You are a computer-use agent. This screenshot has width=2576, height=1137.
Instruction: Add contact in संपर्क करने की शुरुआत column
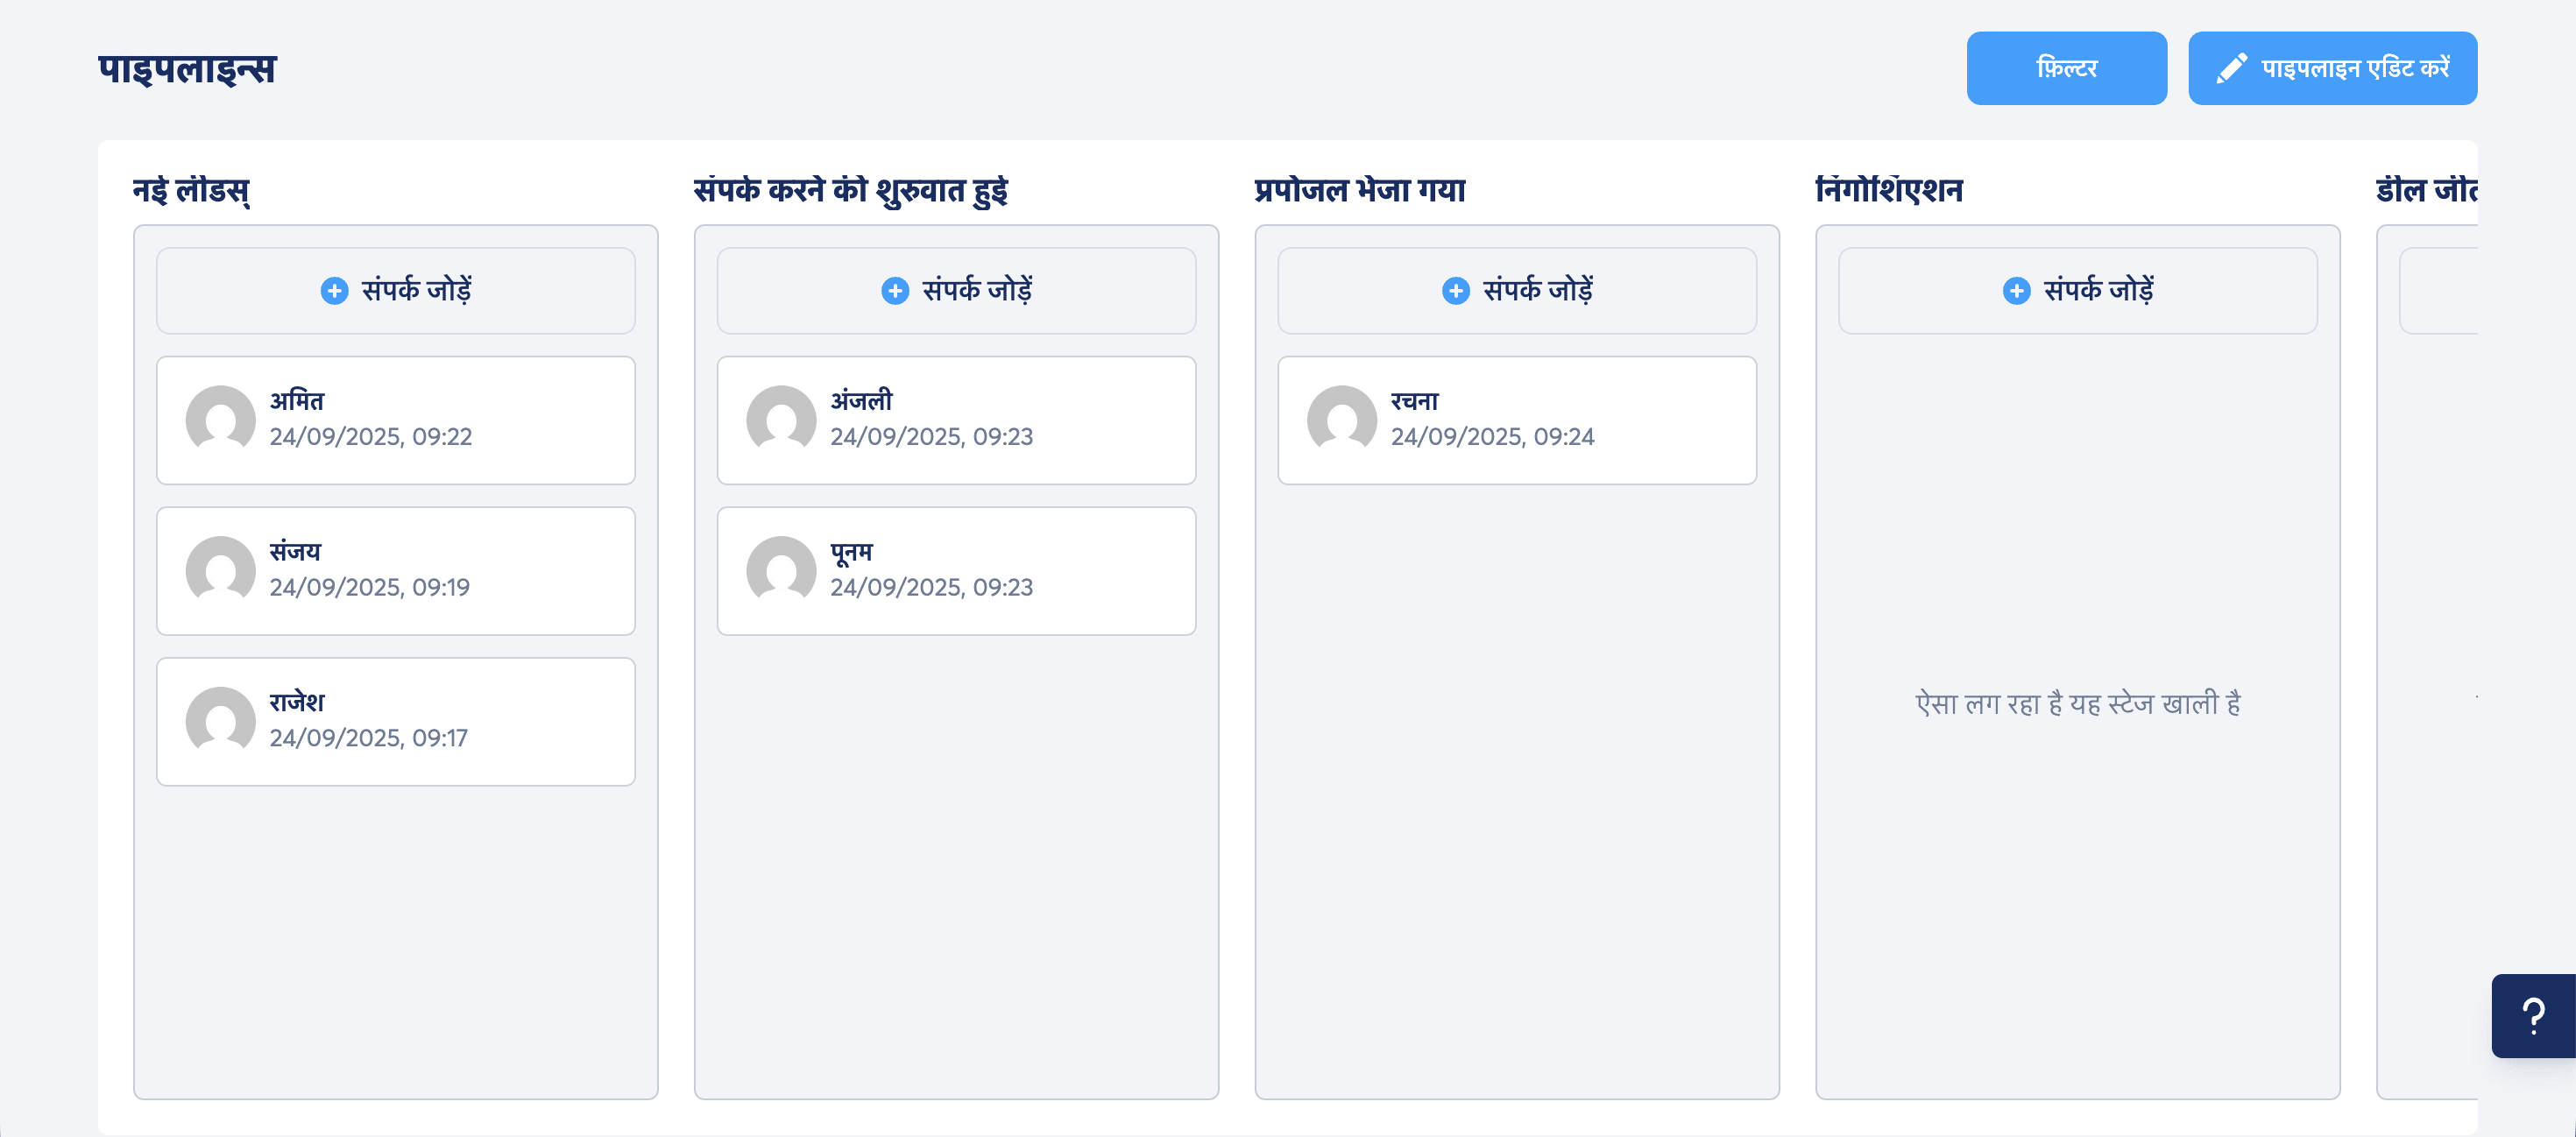tap(955, 291)
